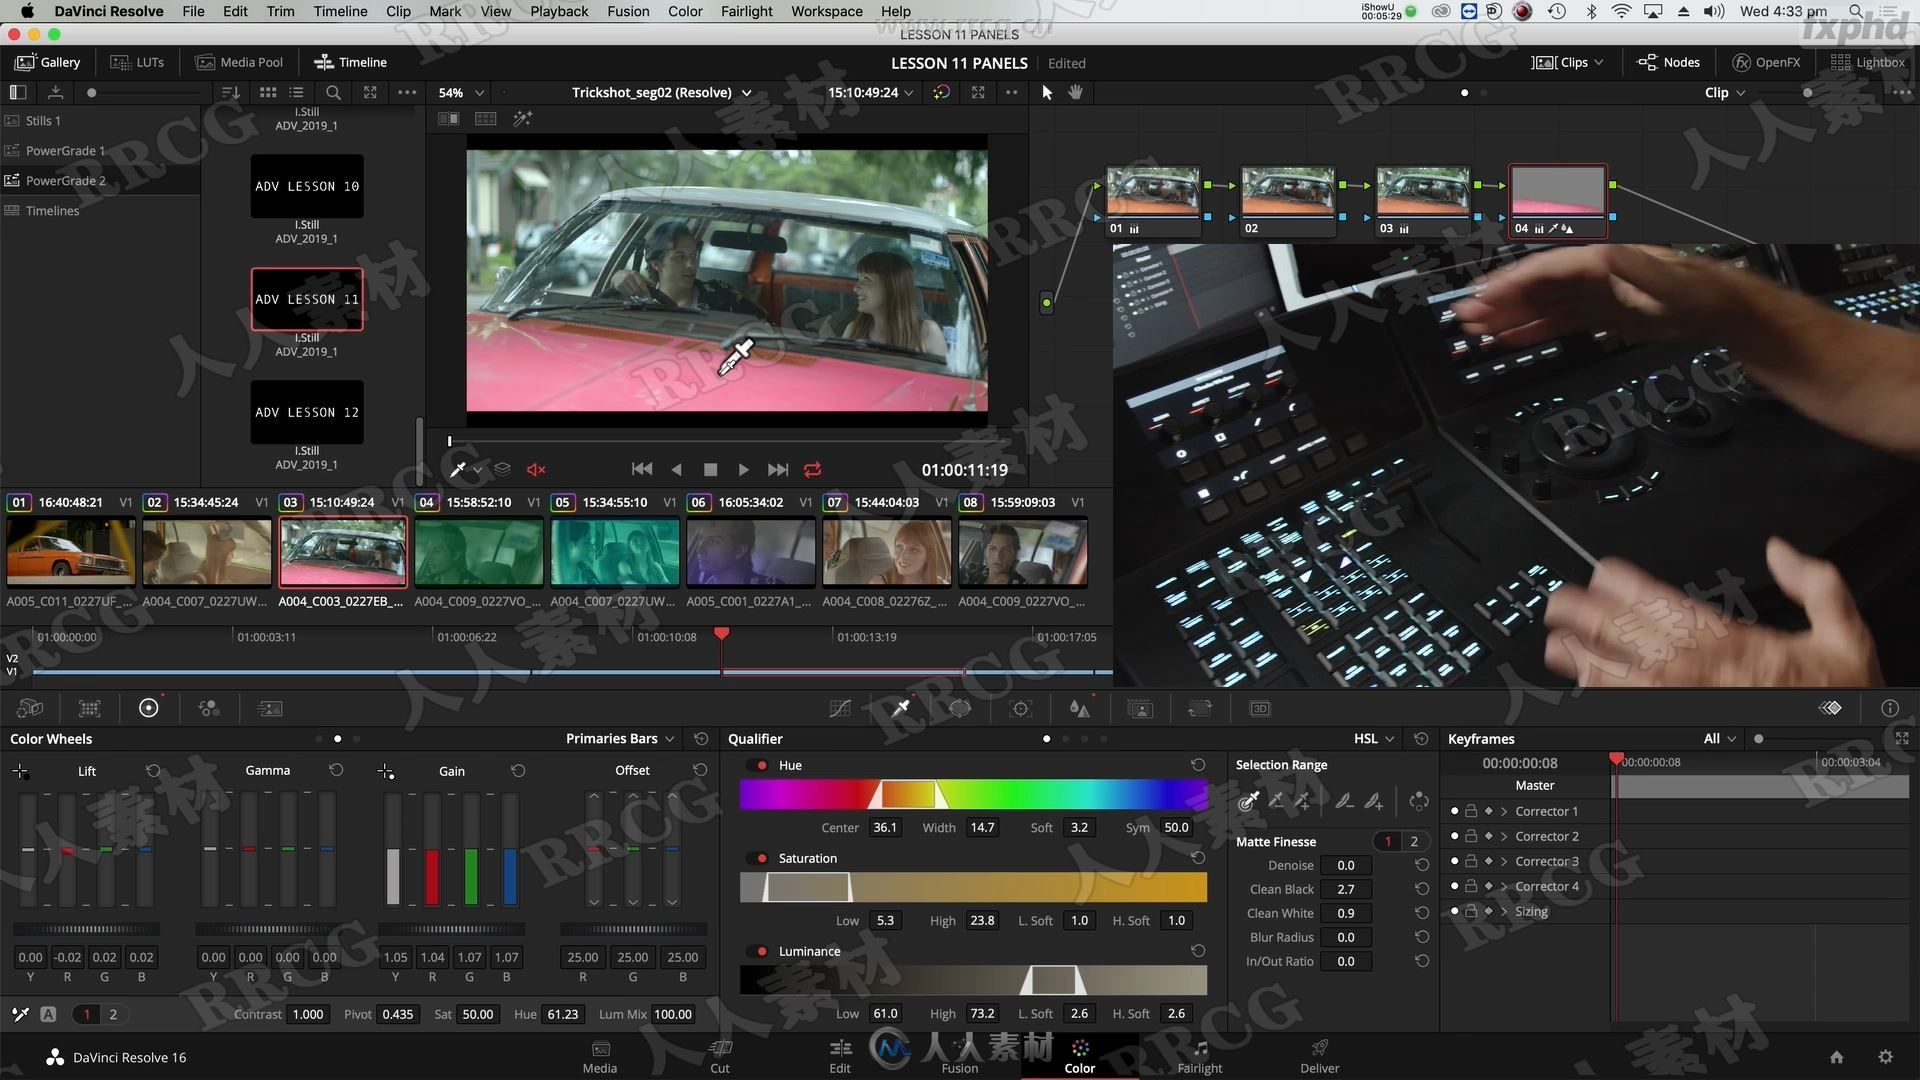
Task: Toggle the Saturation qualifier enable dot
Action: click(x=762, y=858)
